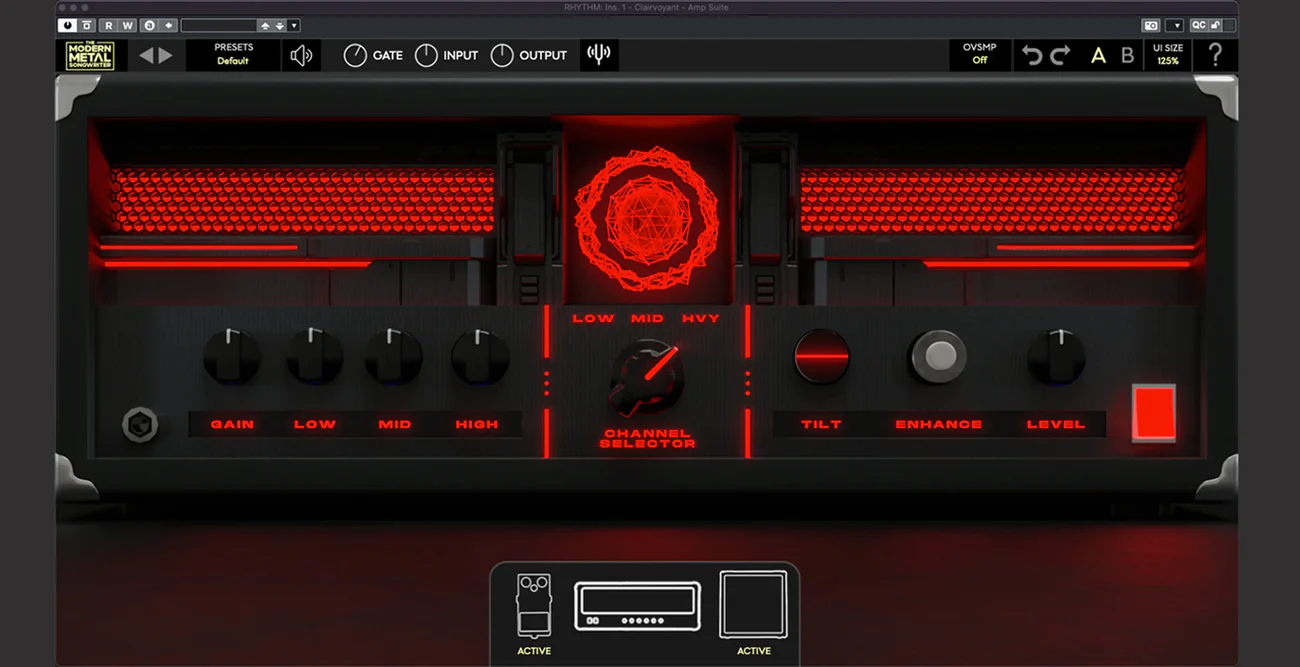The height and width of the screenshot is (667, 1300).
Task: Open dropdown arrow beside camera icon
Action: coord(1176,25)
